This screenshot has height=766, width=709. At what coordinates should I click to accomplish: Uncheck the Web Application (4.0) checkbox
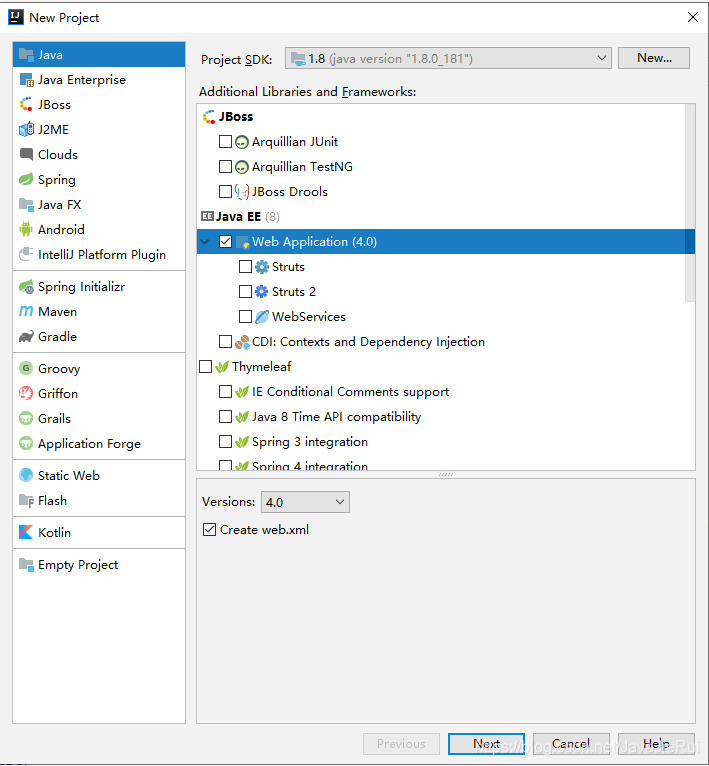click(225, 241)
